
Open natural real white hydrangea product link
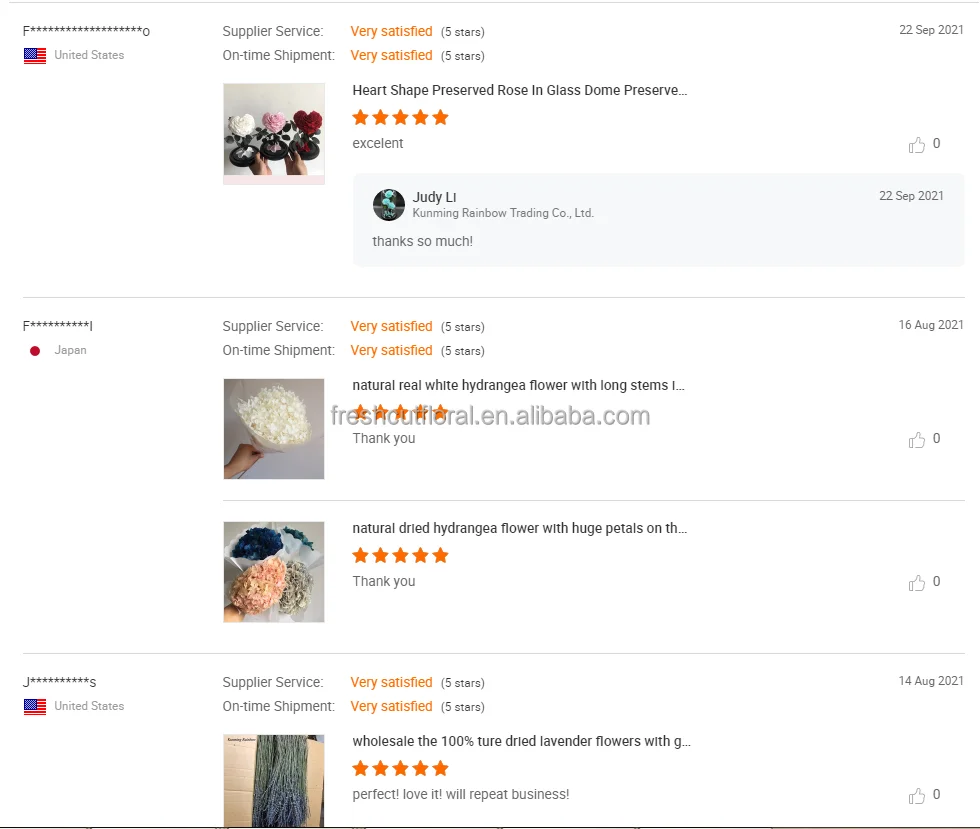518,386
